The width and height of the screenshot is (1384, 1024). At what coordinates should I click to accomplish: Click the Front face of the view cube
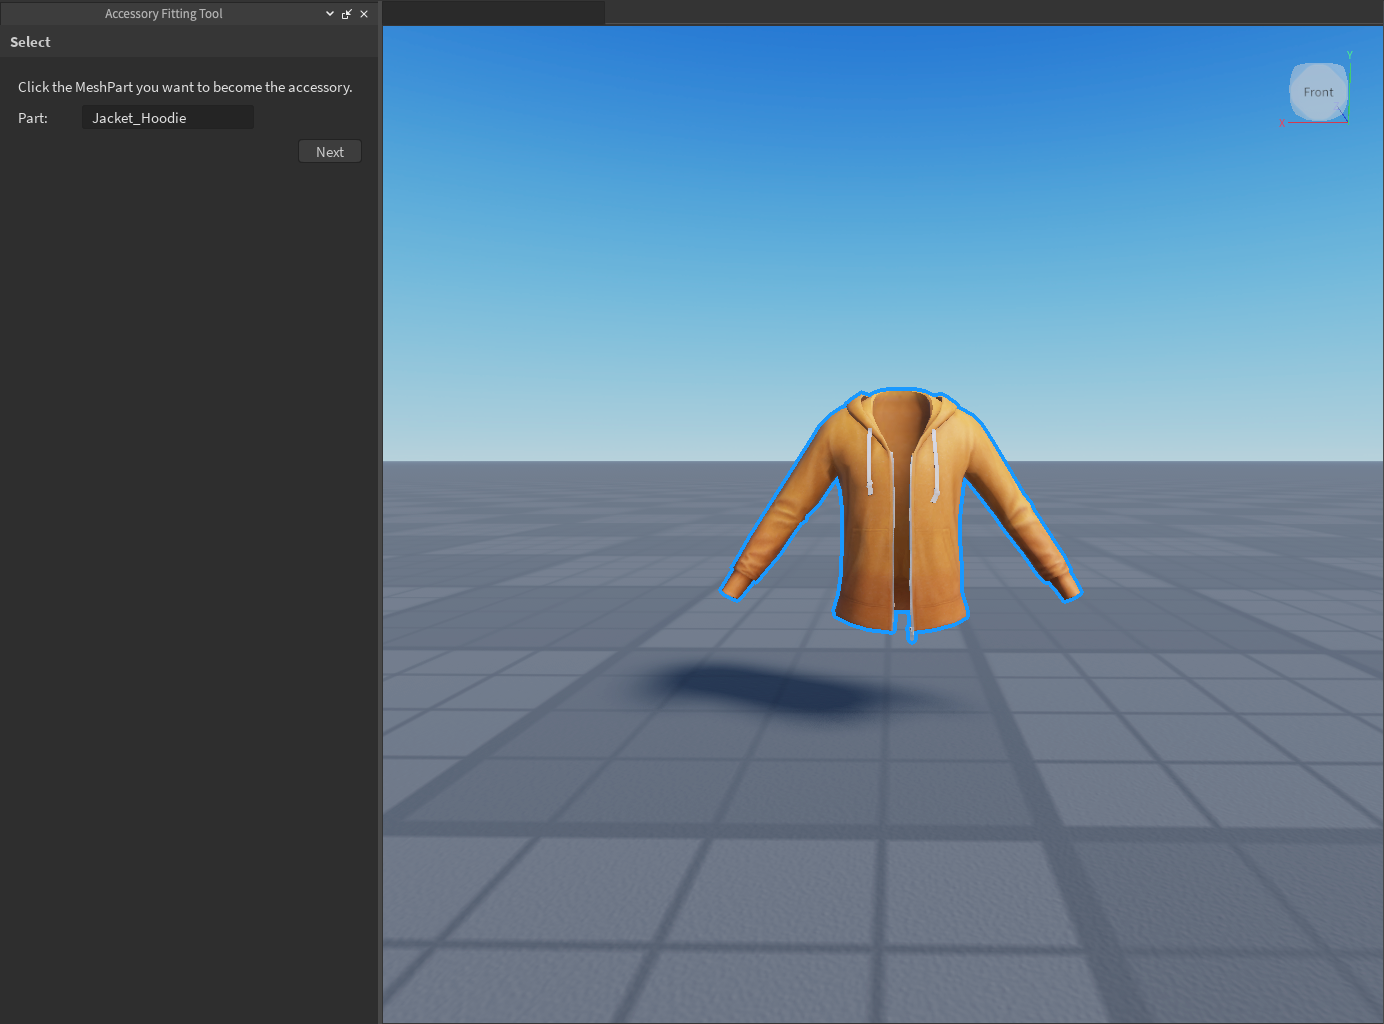tap(1318, 92)
